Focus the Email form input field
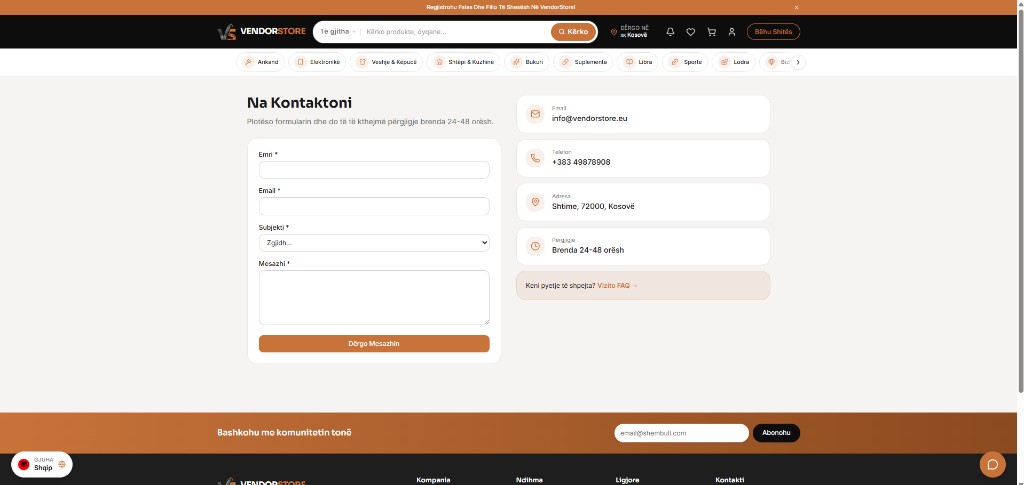Viewport: 1024px width, 485px height. (374, 206)
